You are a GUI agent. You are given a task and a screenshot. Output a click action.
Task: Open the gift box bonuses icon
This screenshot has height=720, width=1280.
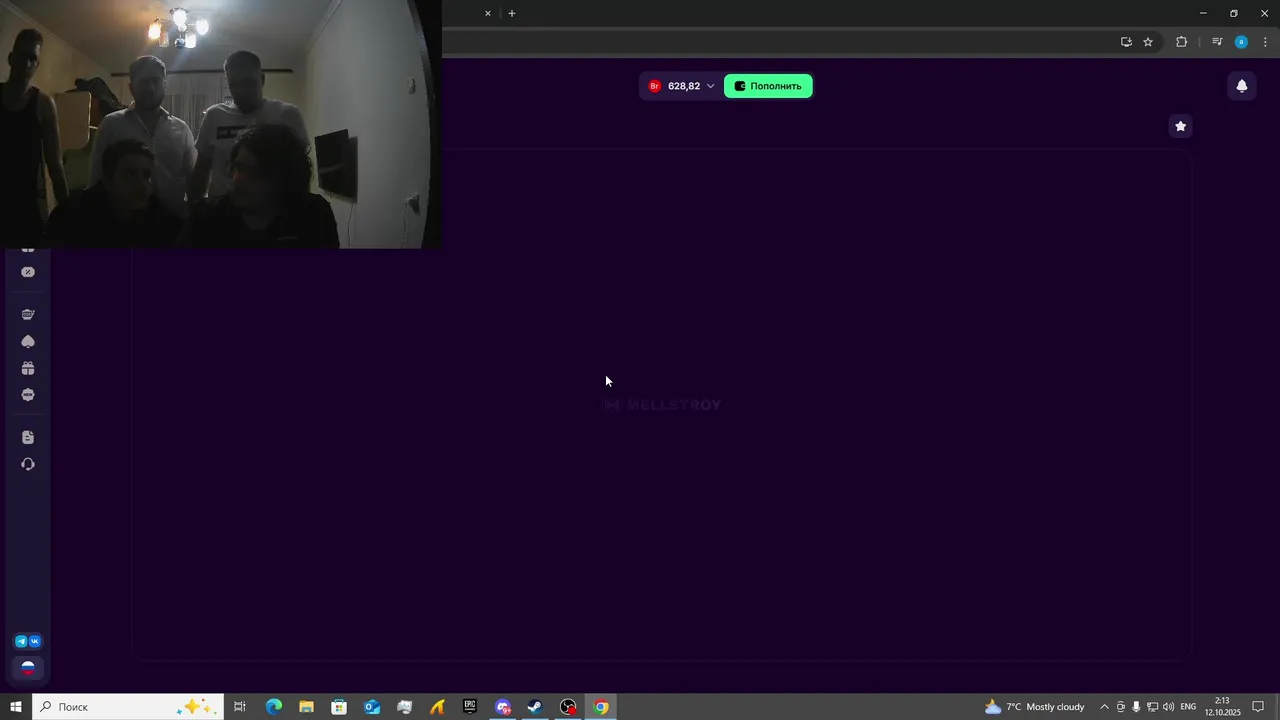click(x=28, y=368)
